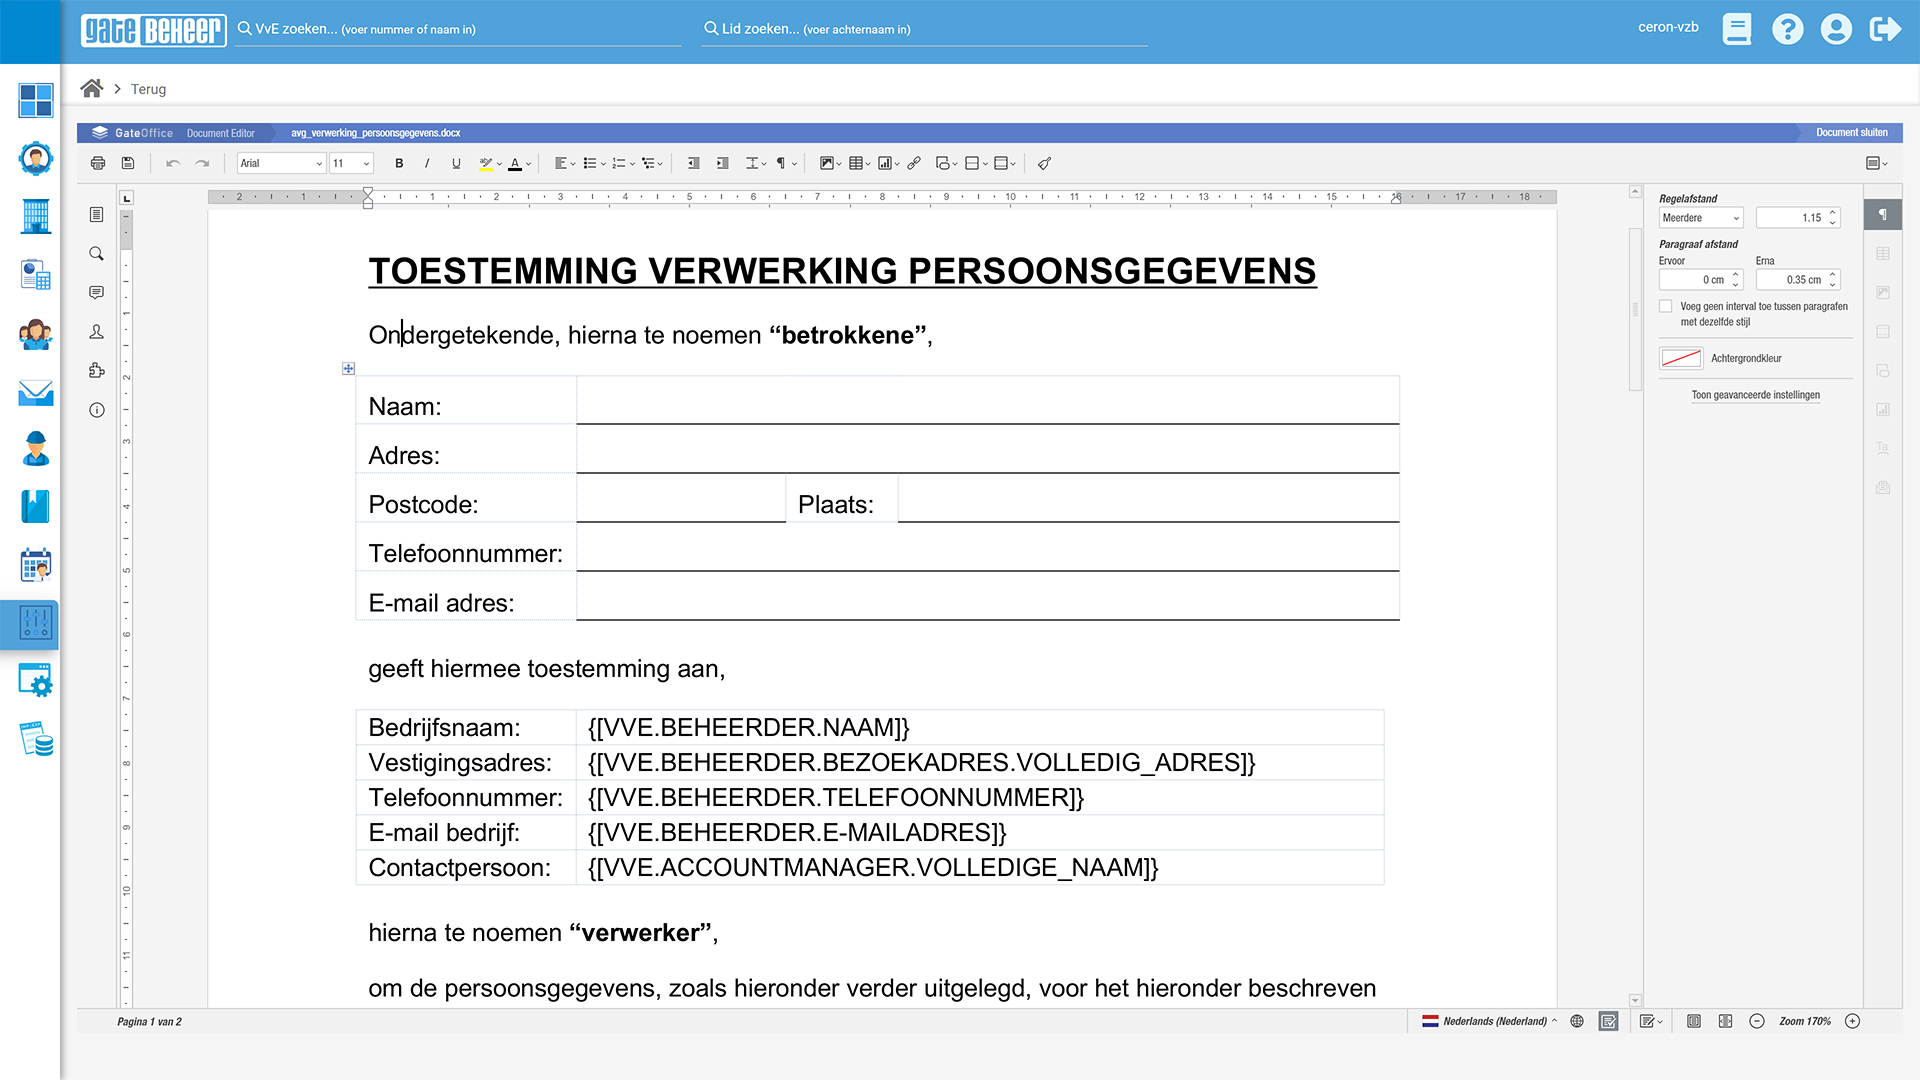The width and height of the screenshot is (1920, 1080).
Task: Open the paragraph alignment dropdown
Action: 565,163
